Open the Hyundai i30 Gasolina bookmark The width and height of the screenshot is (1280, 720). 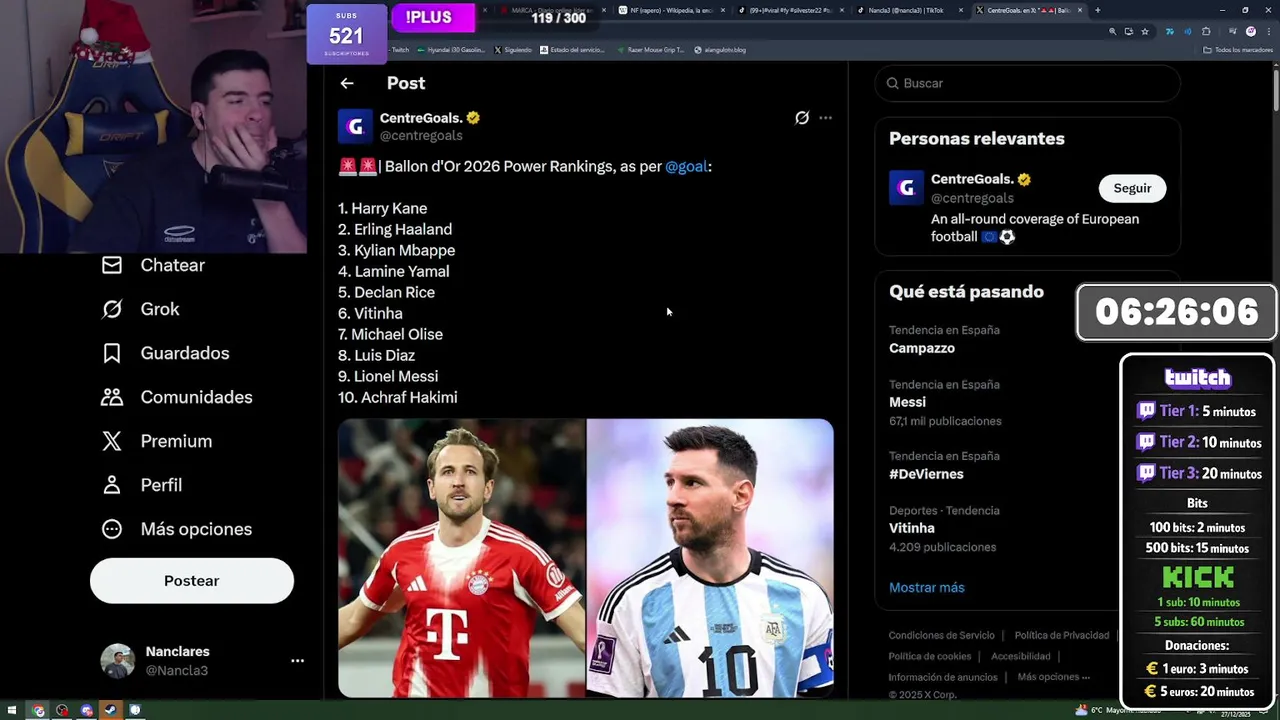click(450, 49)
